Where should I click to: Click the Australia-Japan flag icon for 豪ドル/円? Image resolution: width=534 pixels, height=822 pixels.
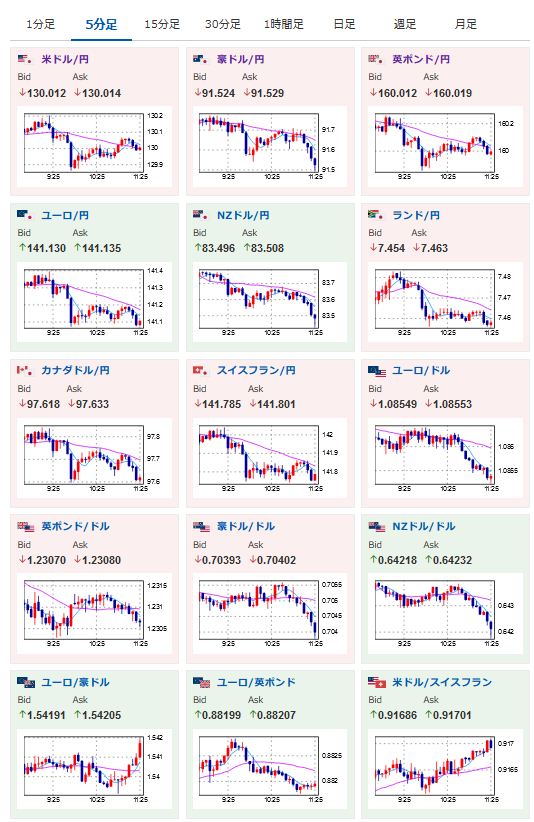(x=200, y=59)
